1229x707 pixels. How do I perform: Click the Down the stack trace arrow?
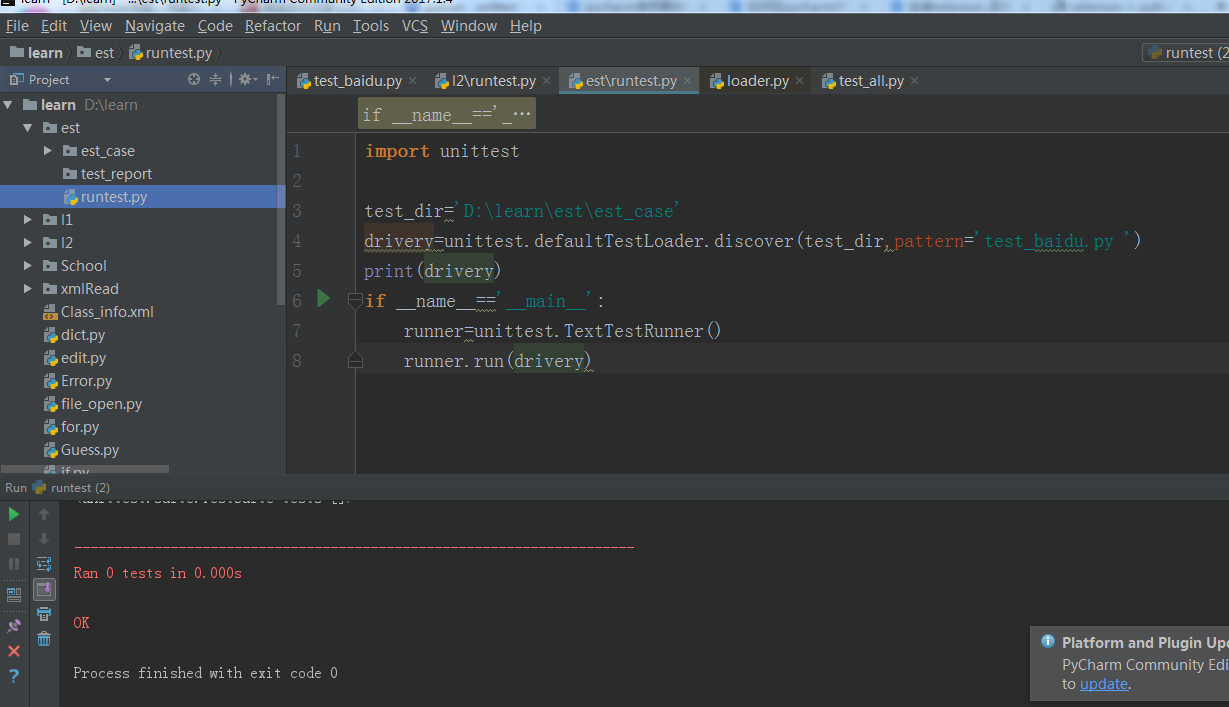(x=44, y=539)
